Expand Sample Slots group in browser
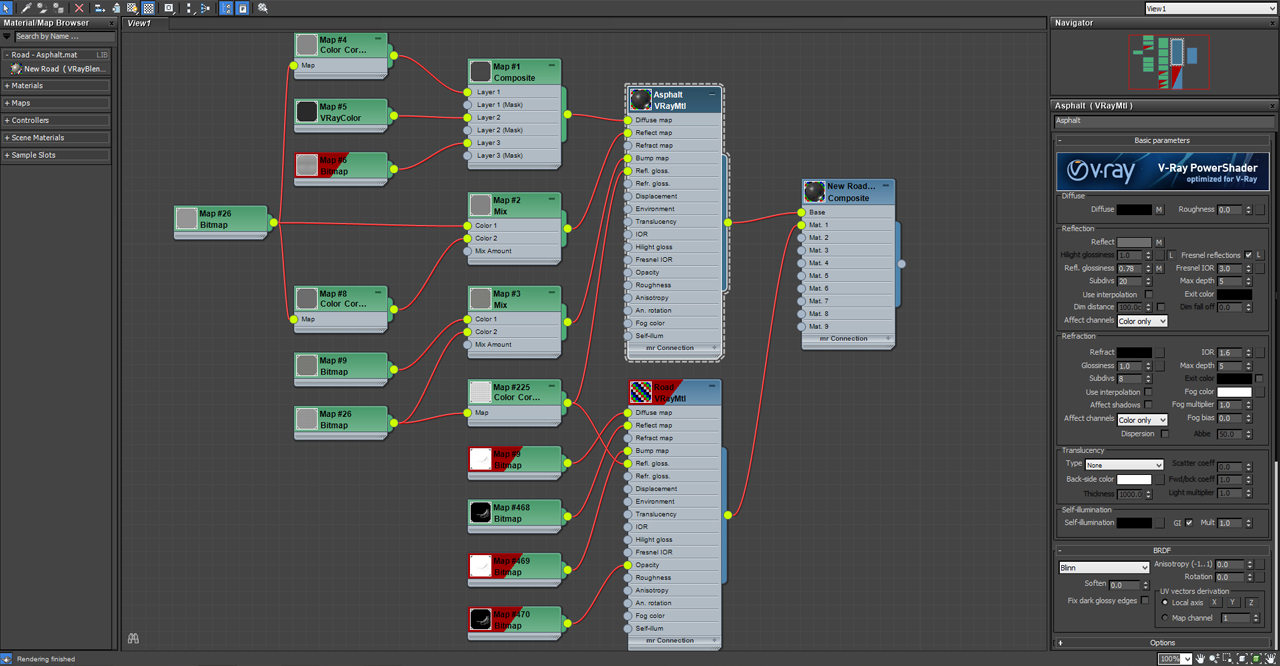Image resolution: width=1280 pixels, height=666 pixels. pos(56,155)
